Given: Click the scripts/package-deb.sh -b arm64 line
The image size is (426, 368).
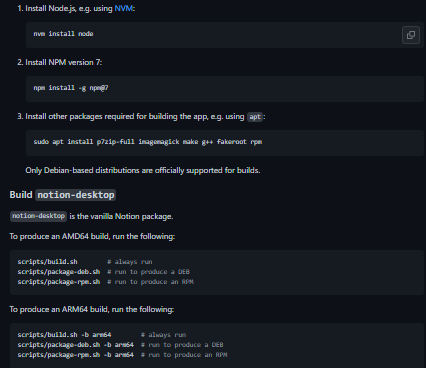Looking at the screenshot, I should [121, 345].
